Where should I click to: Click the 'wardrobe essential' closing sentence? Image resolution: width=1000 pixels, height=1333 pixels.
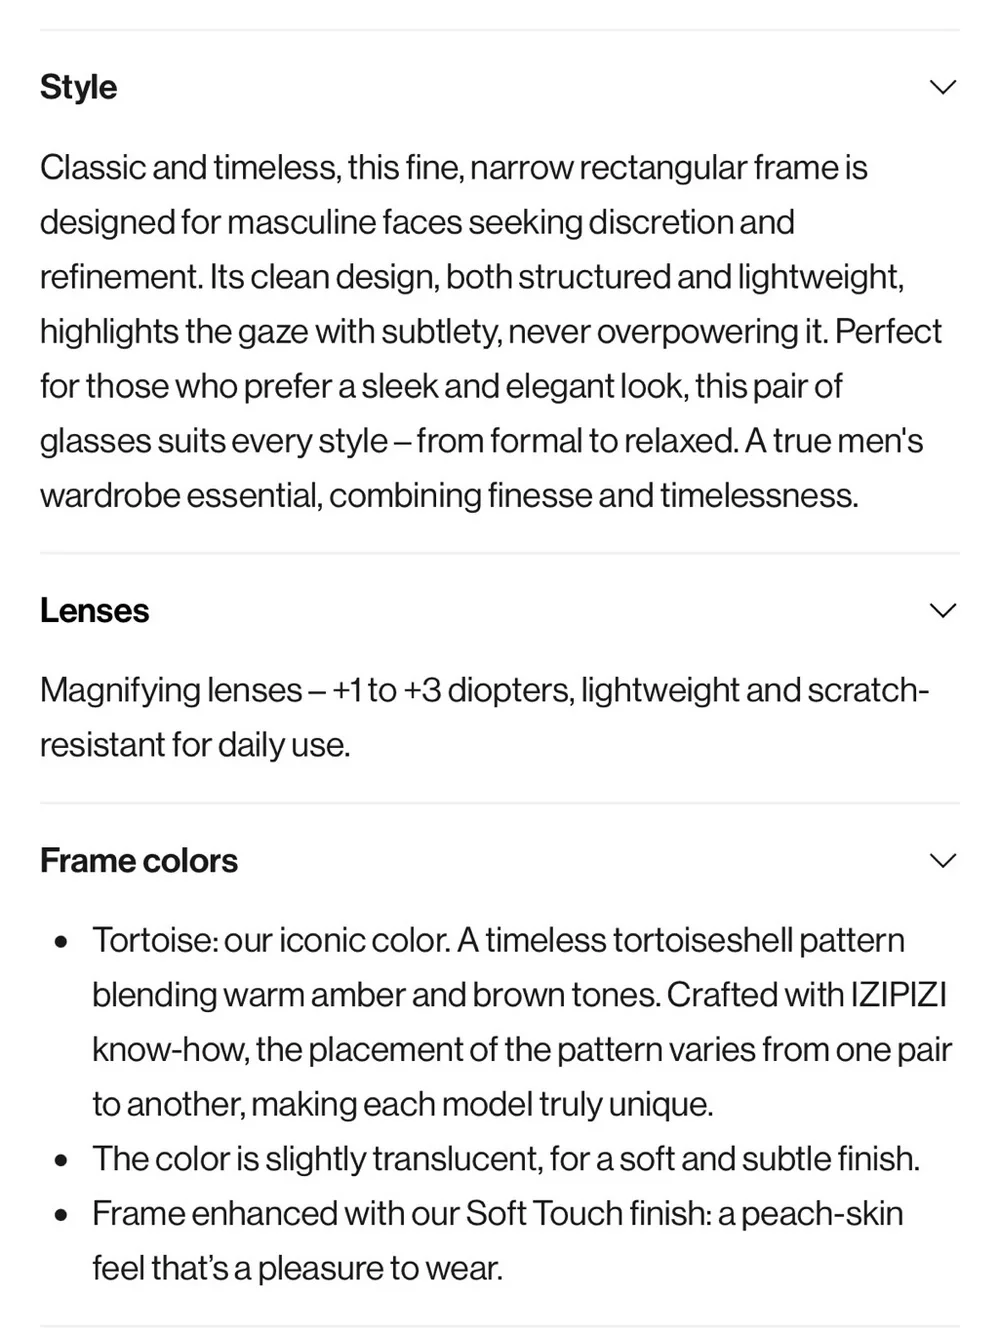point(449,495)
